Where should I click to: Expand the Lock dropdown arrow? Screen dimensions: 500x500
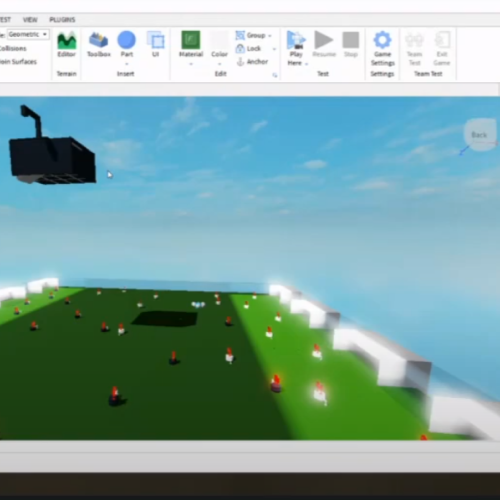pos(274,49)
